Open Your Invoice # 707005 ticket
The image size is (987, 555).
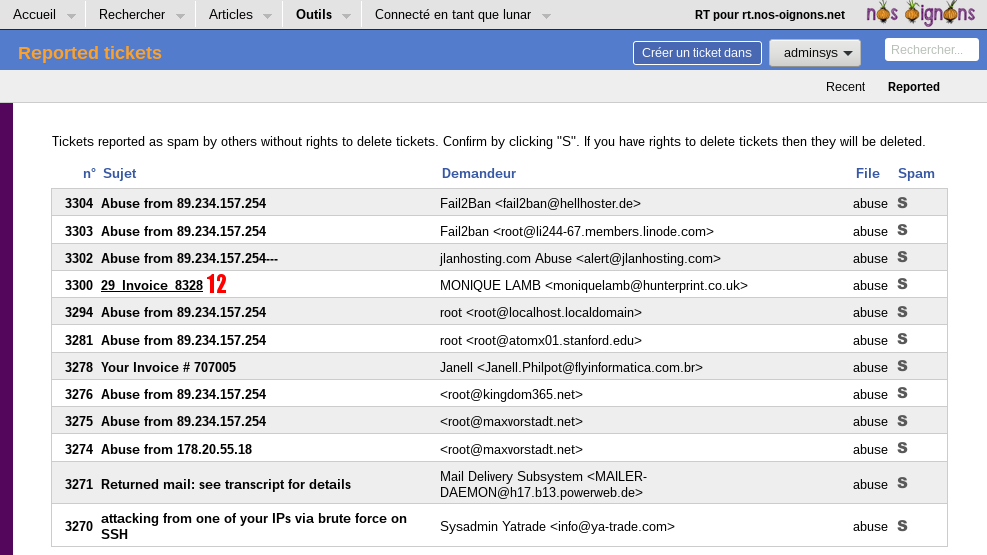(168, 367)
